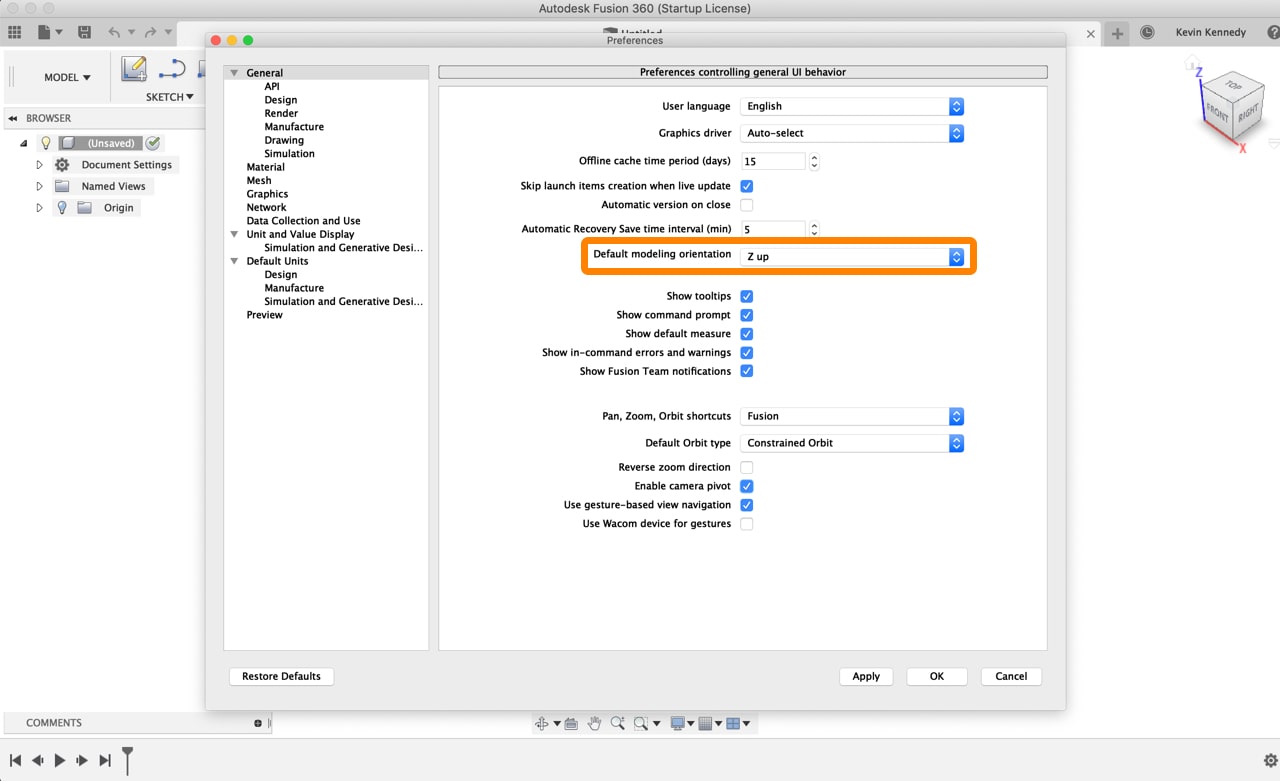The width and height of the screenshot is (1280, 781).
Task: Open the Display Settings monitor icon
Action: [678, 723]
